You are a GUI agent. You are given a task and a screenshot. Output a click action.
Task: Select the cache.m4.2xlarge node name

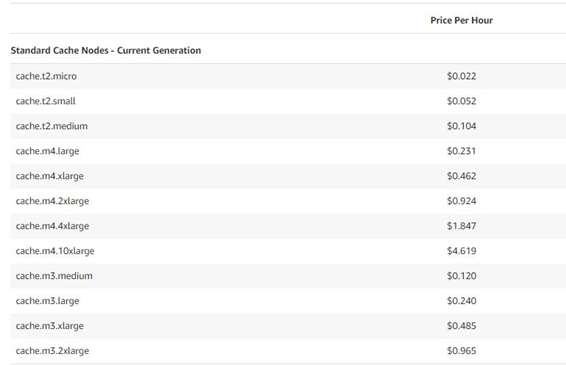(x=52, y=201)
